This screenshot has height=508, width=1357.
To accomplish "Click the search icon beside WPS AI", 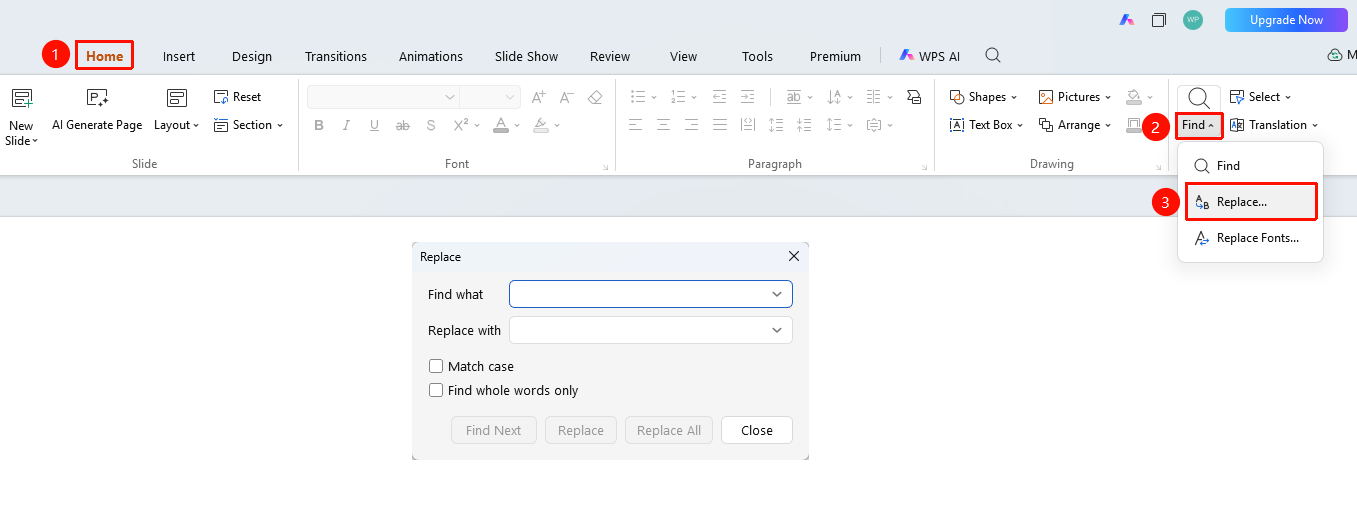I will pyautogui.click(x=993, y=55).
